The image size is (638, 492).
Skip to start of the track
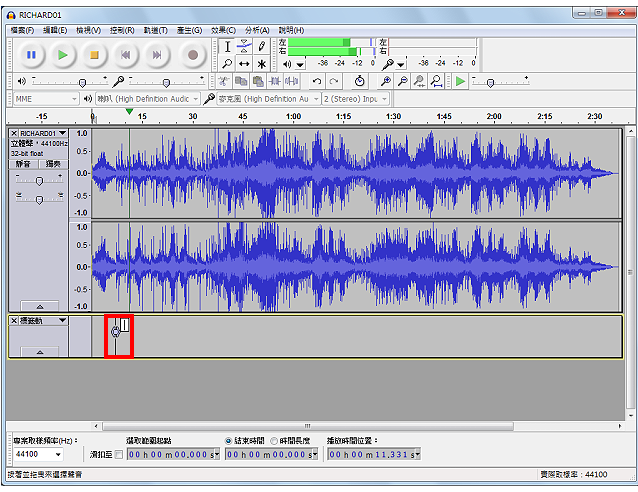click(x=126, y=55)
